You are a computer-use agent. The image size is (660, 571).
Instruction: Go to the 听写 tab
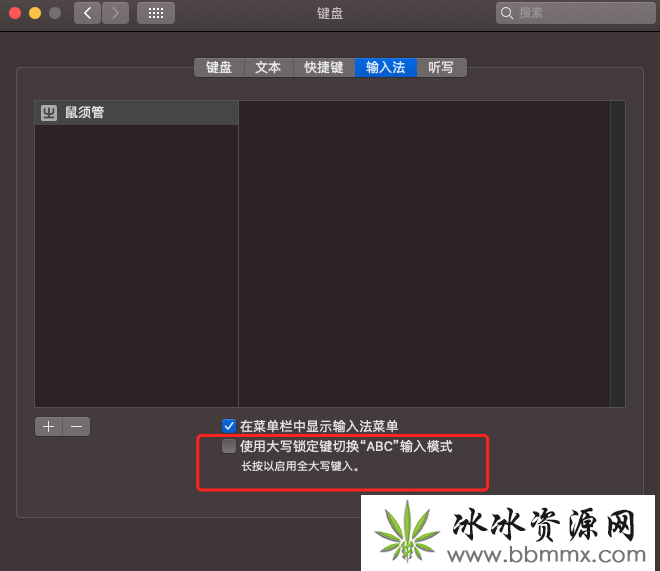pos(441,67)
